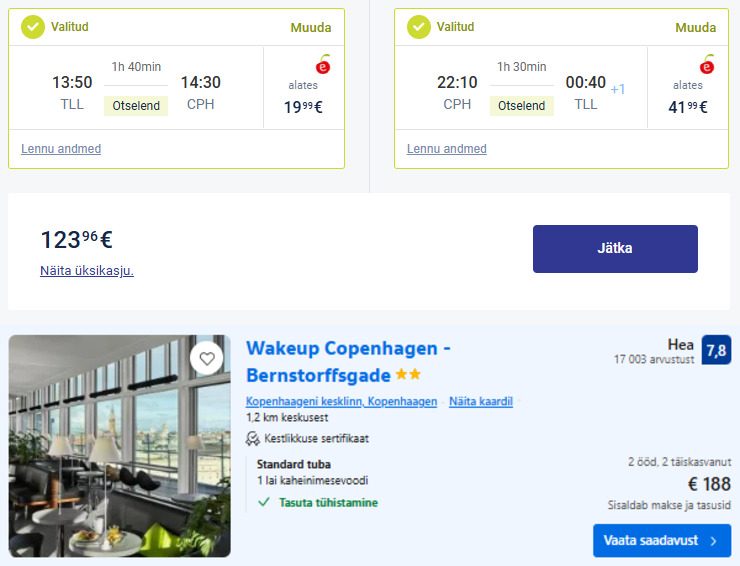The height and width of the screenshot is (566, 740).
Task: Open Wakeup Copenhagen - Bernstorffsgade hotel title
Action: (348, 362)
